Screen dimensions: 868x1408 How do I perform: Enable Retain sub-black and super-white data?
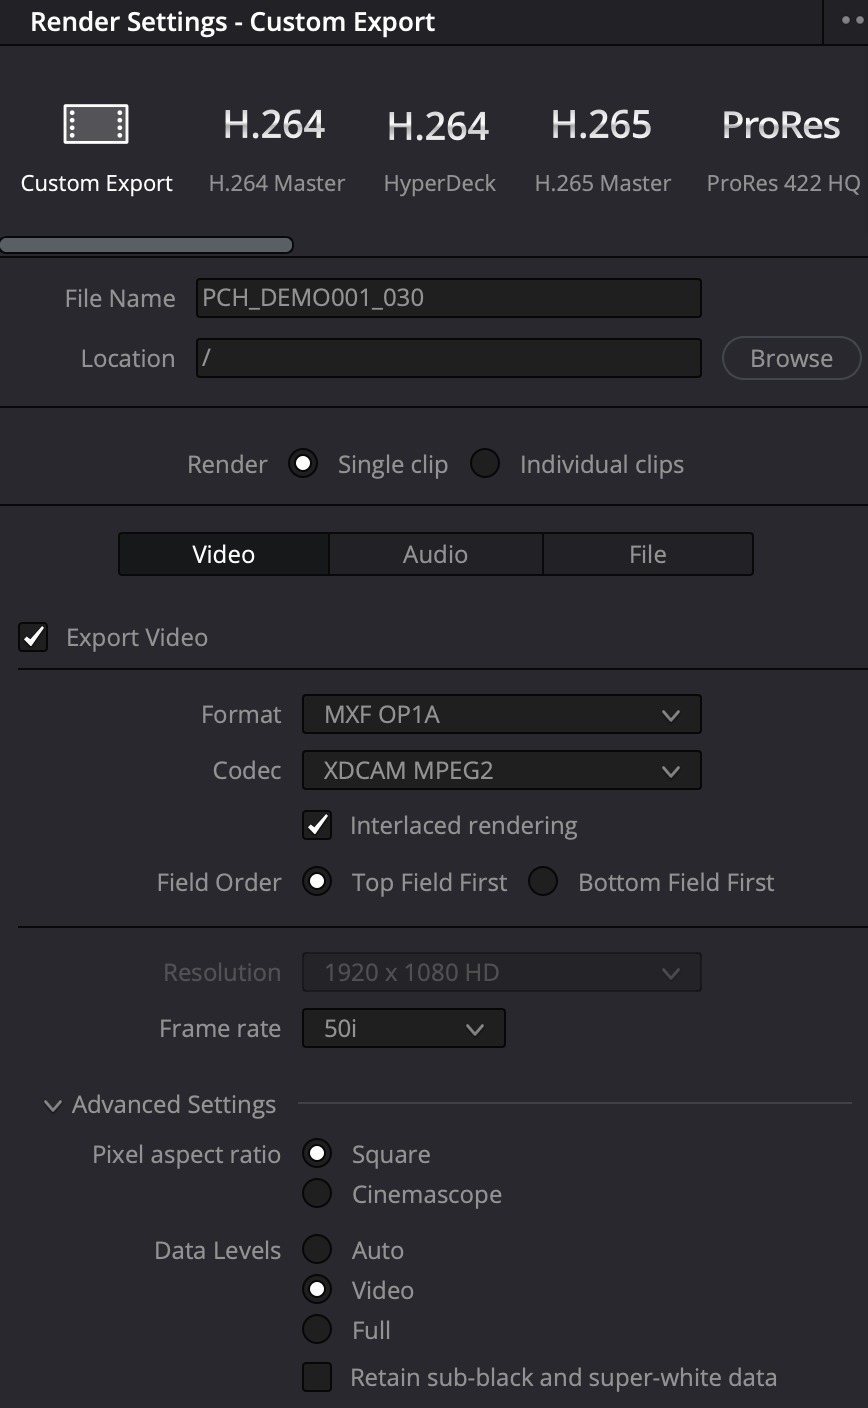317,1377
